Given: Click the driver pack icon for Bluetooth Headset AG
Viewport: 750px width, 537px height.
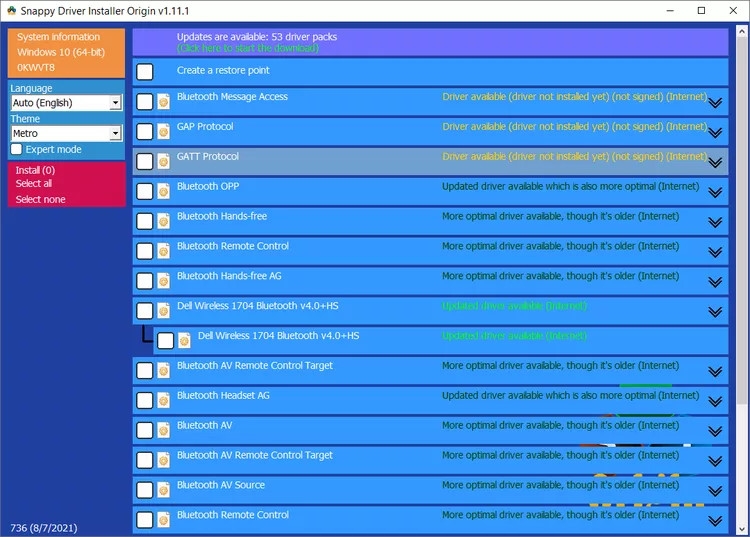Looking at the screenshot, I should pyautogui.click(x=164, y=400).
